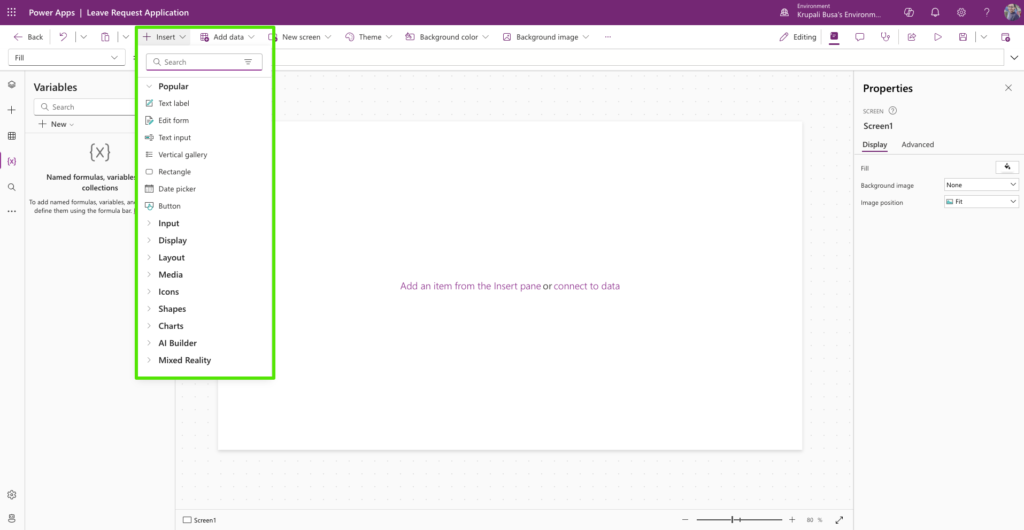This screenshot has width=1024, height=530.
Task: Open Settings gear at bottom of sidebar
Action: point(11,495)
